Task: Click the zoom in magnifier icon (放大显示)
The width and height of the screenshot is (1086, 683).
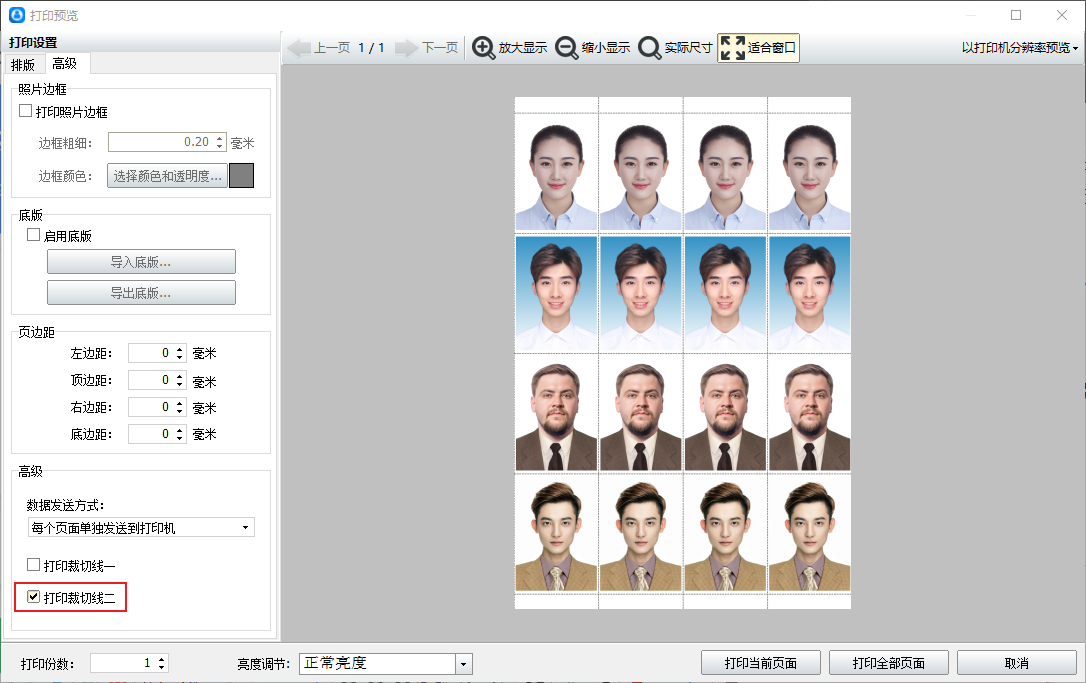Action: pyautogui.click(x=484, y=48)
